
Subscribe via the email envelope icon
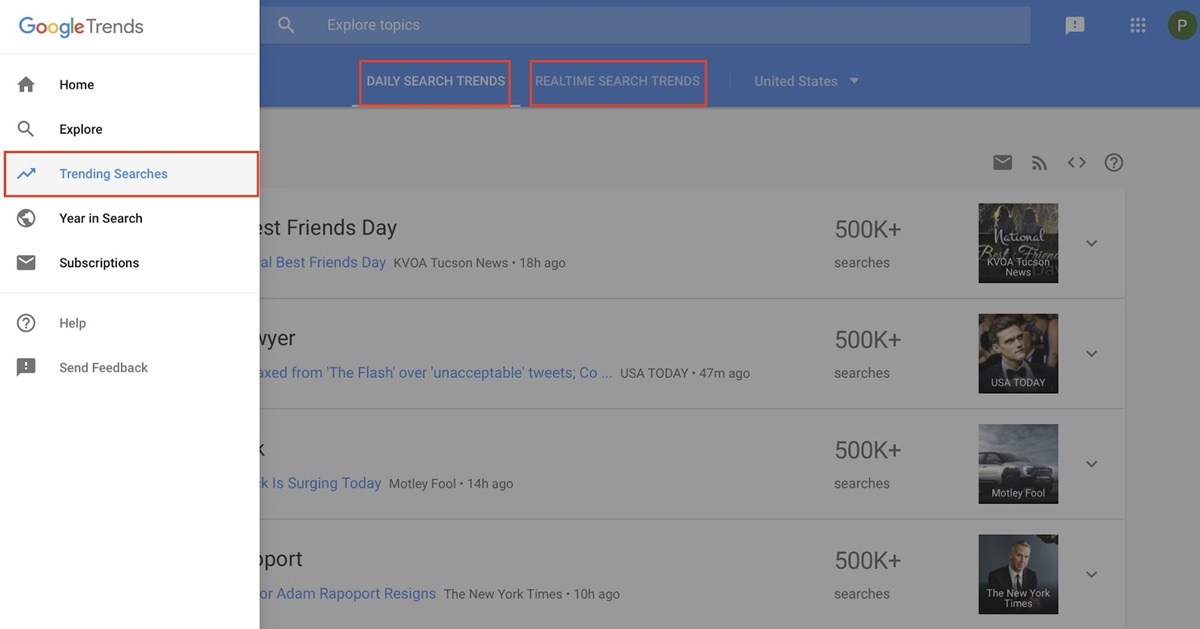1002,161
